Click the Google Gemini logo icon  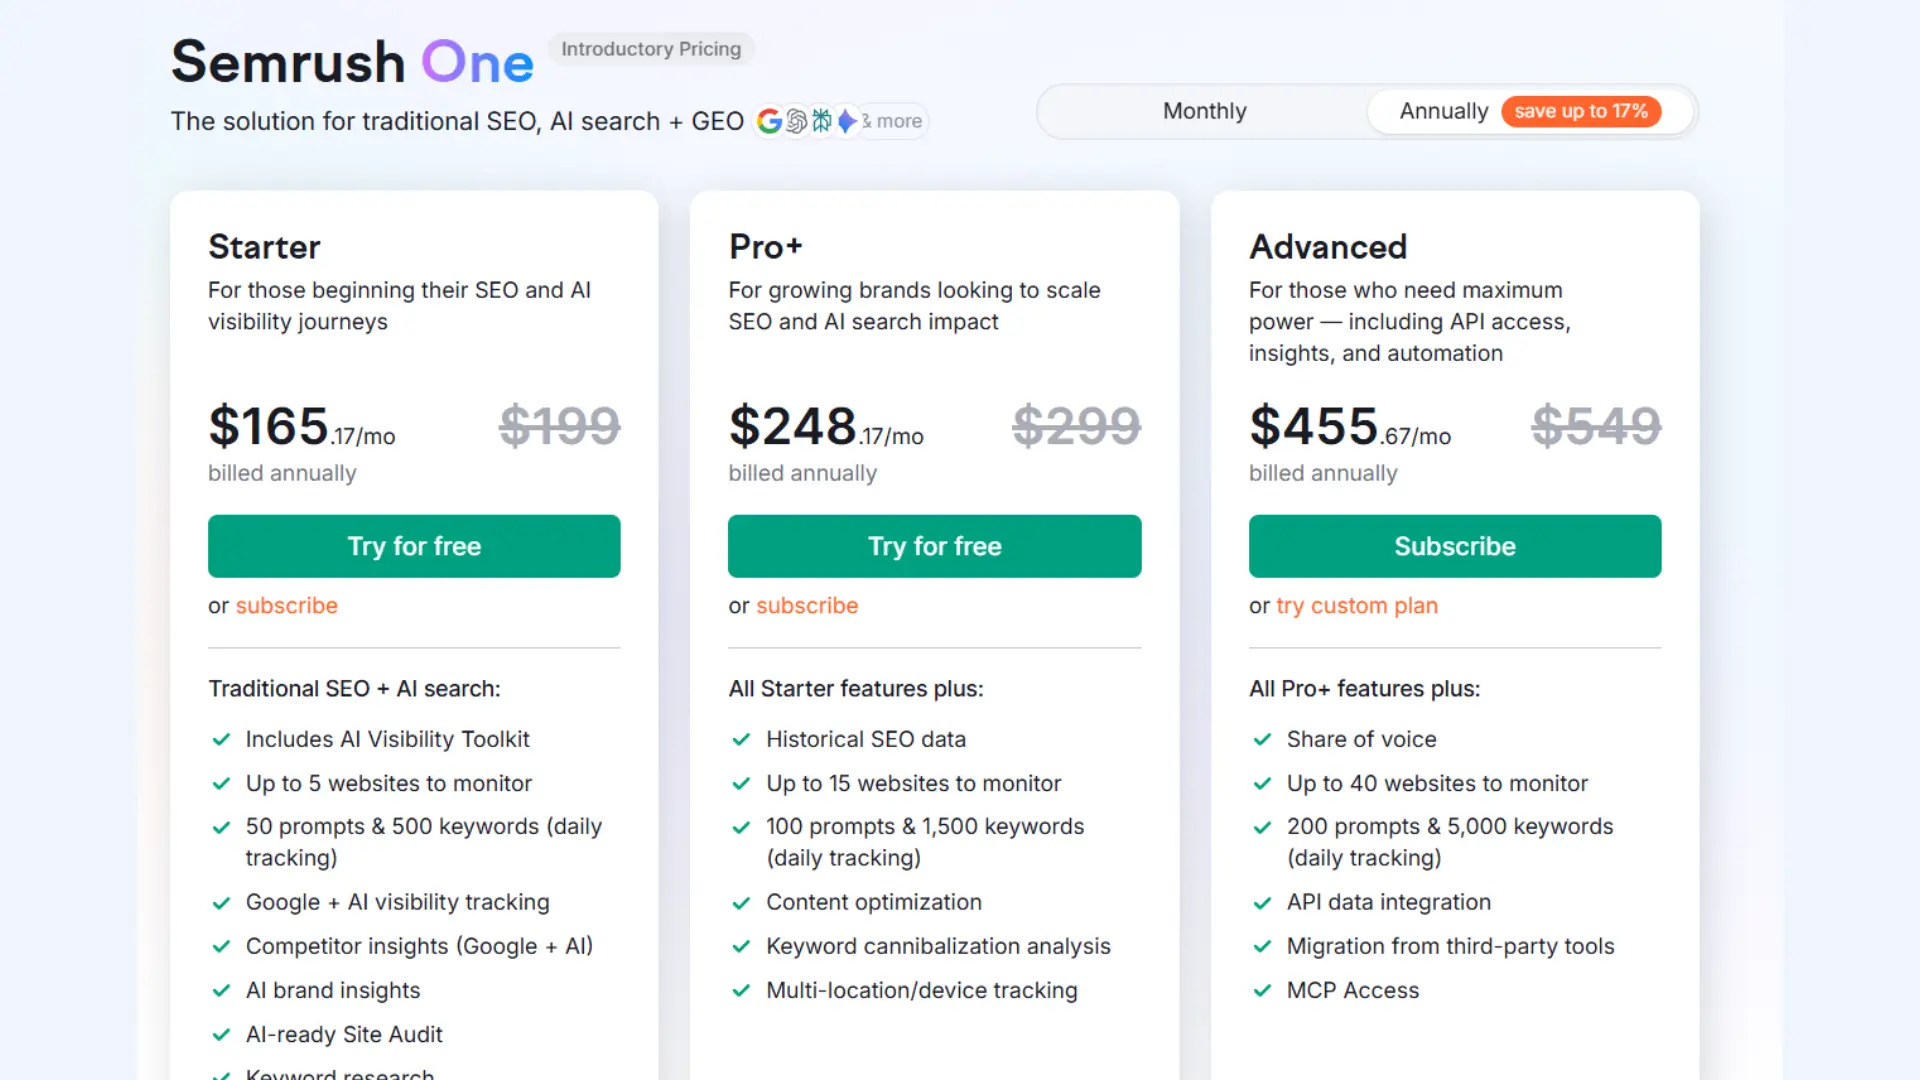(x=847, y=121)
